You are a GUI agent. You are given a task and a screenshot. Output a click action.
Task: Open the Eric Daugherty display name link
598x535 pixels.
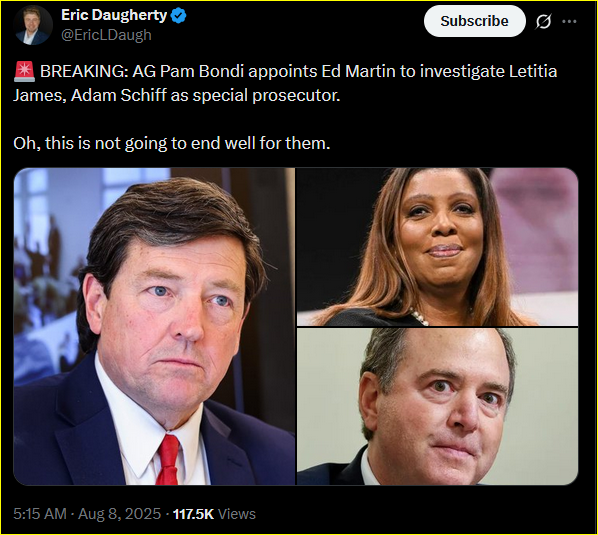coord(114,15)
